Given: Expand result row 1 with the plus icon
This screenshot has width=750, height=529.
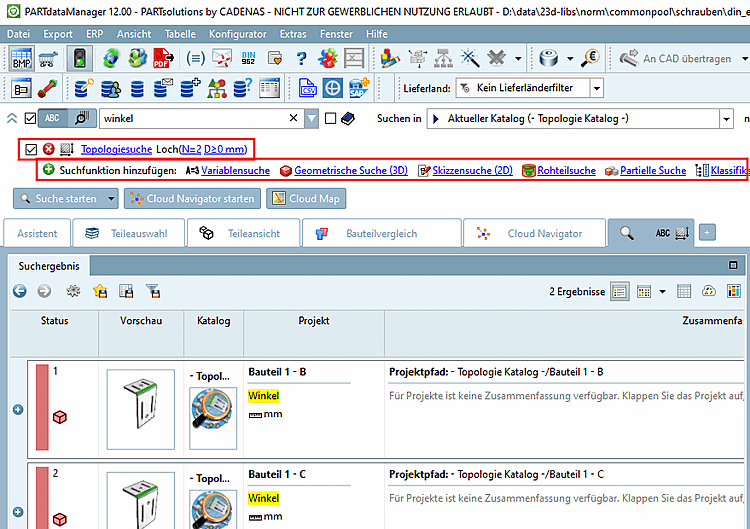Looking at the screenshot, I should click(x=18, y=409).
